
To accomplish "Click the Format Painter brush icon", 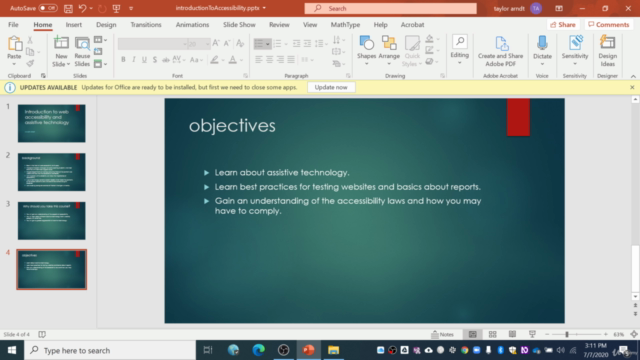I will point(30,63).
